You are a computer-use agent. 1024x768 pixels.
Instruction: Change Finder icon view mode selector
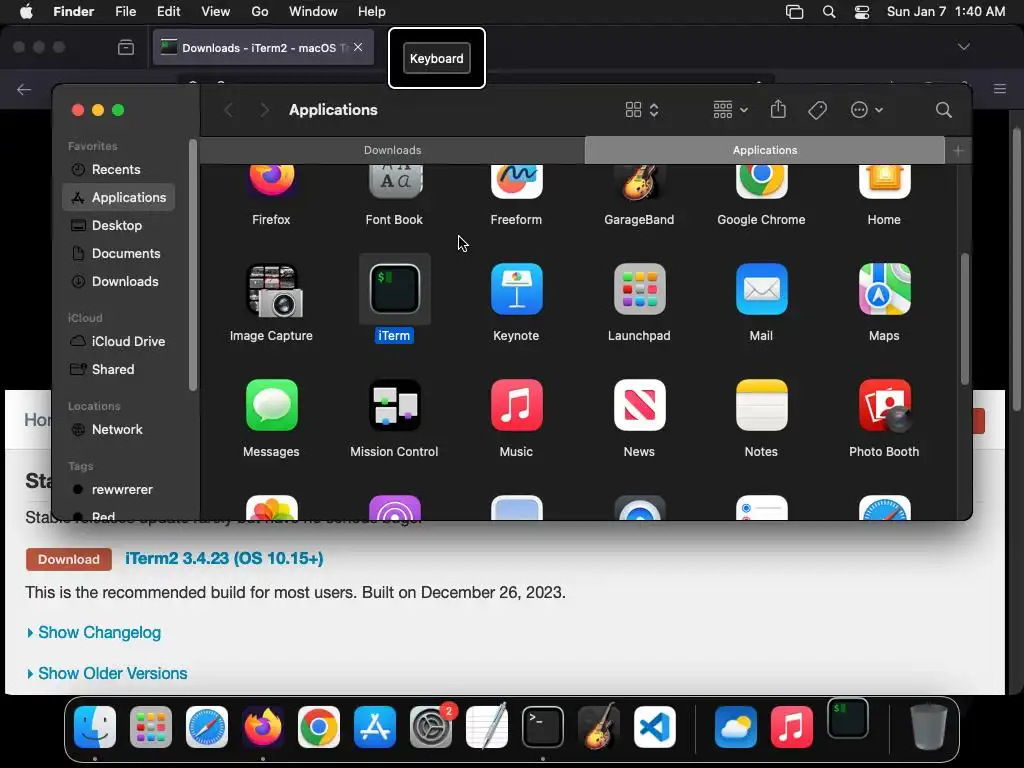coord(642,110)
